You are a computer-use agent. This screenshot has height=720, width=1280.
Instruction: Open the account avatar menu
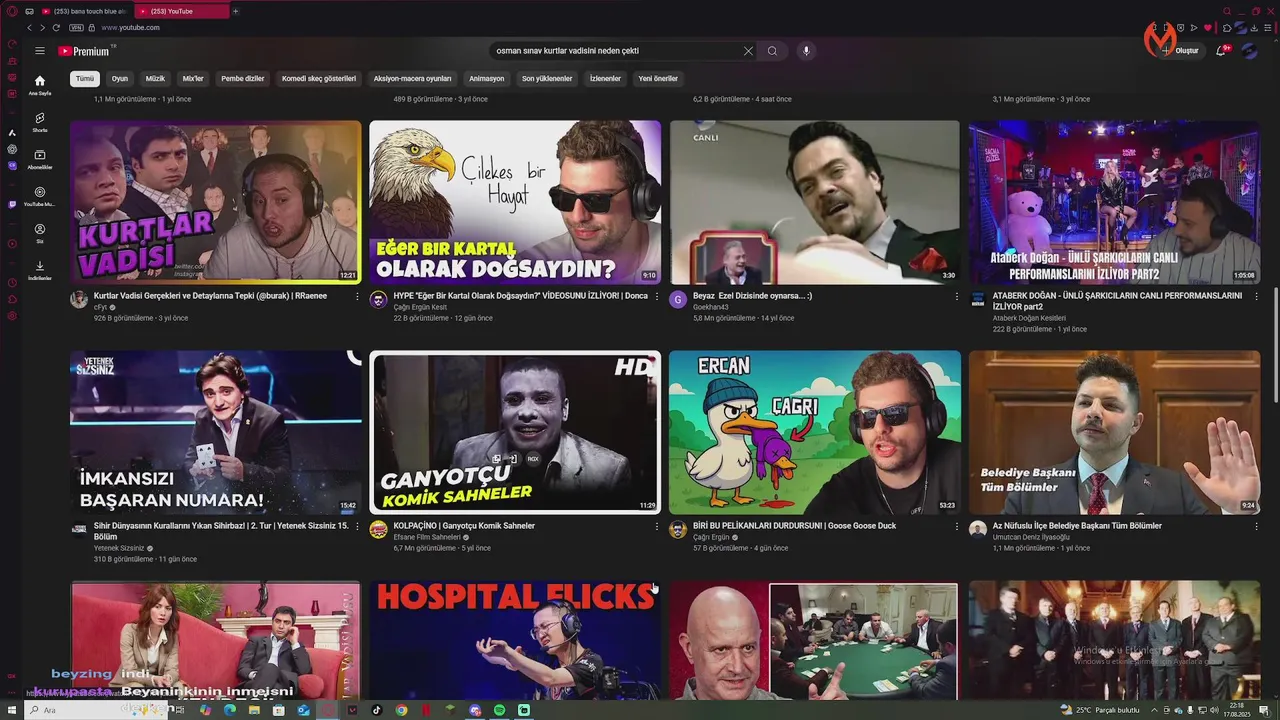coord(1249,51)
